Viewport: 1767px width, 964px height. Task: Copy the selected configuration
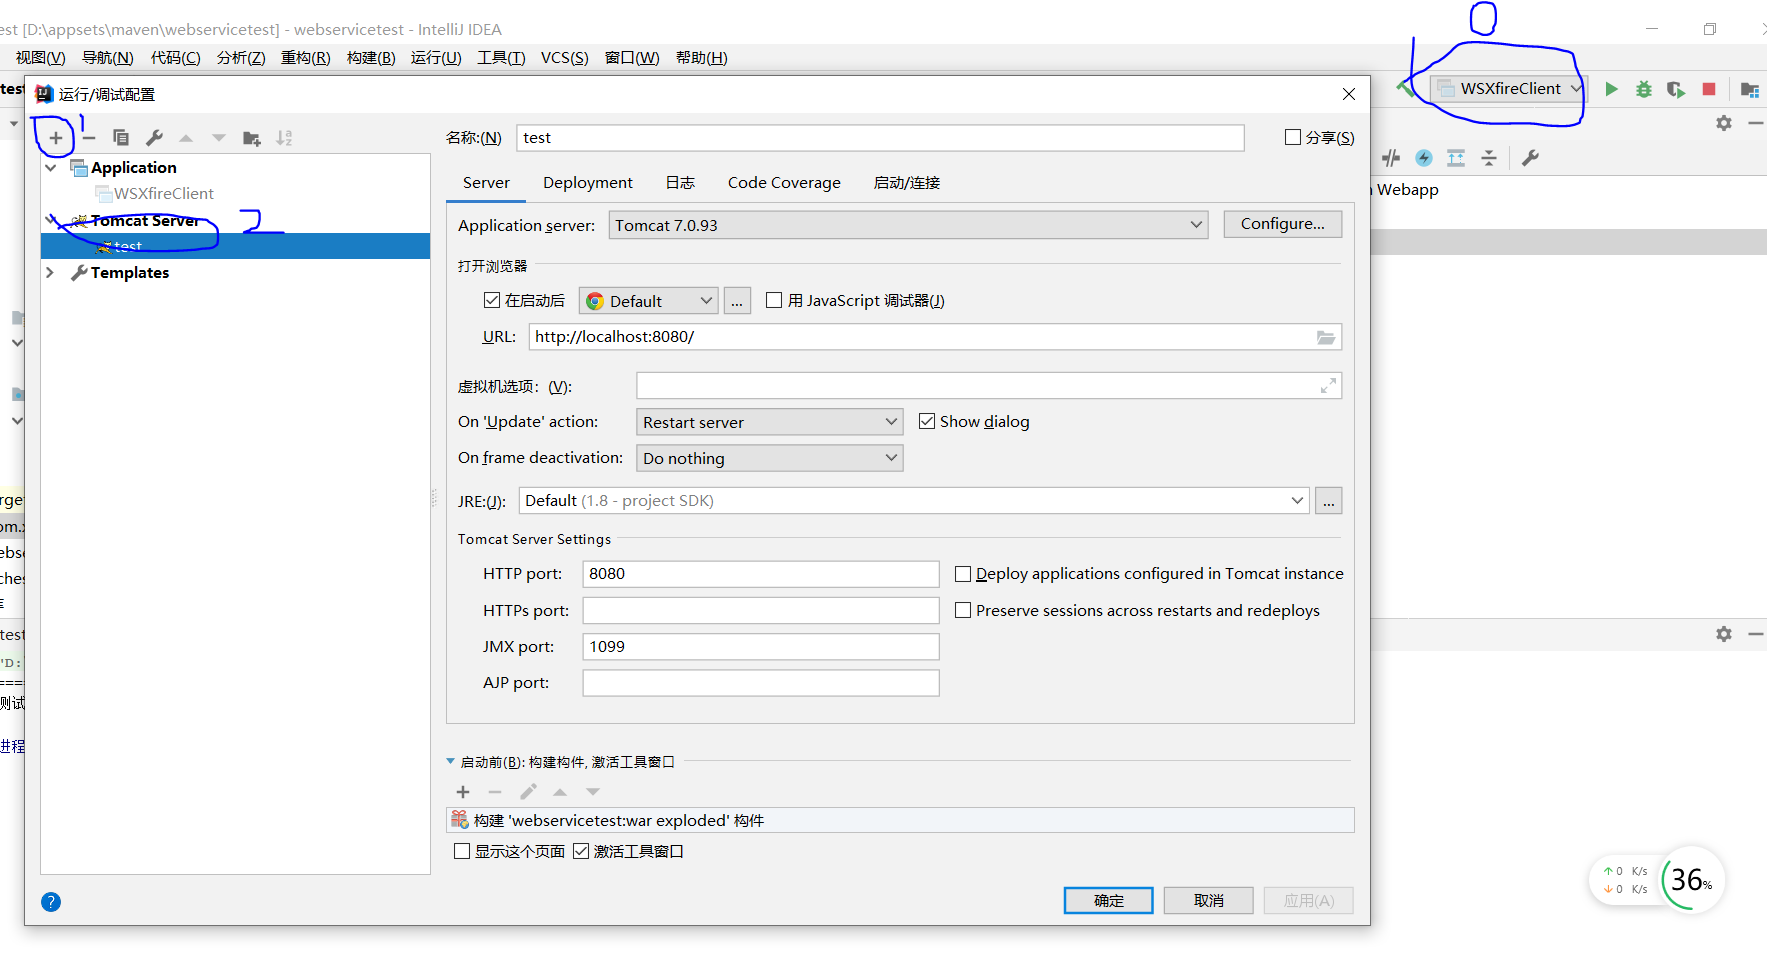click(x=121, y=138)
